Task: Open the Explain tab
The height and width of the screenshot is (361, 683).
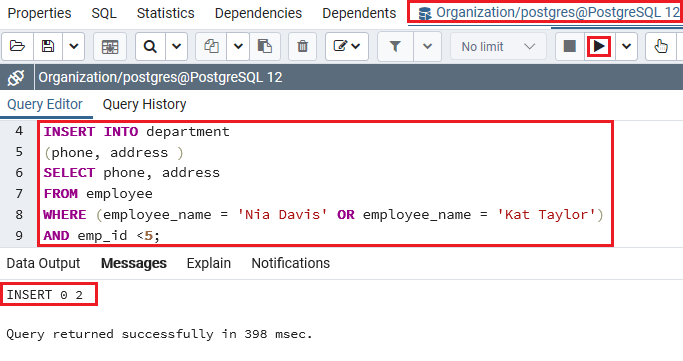Action: pos(209,263)
